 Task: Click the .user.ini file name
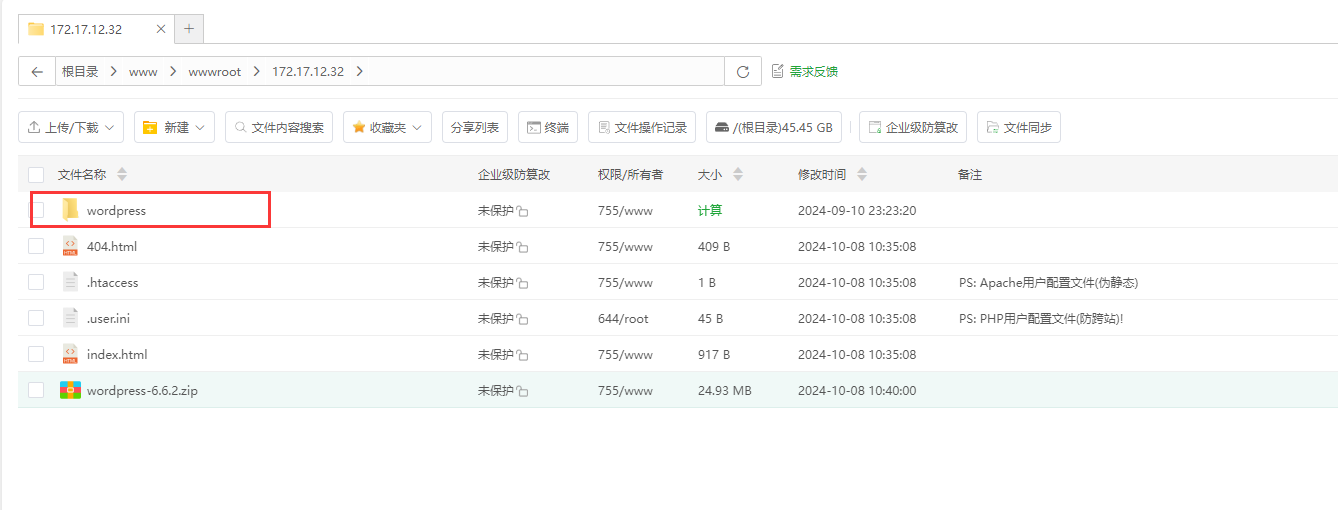click(x=110, y=318)
